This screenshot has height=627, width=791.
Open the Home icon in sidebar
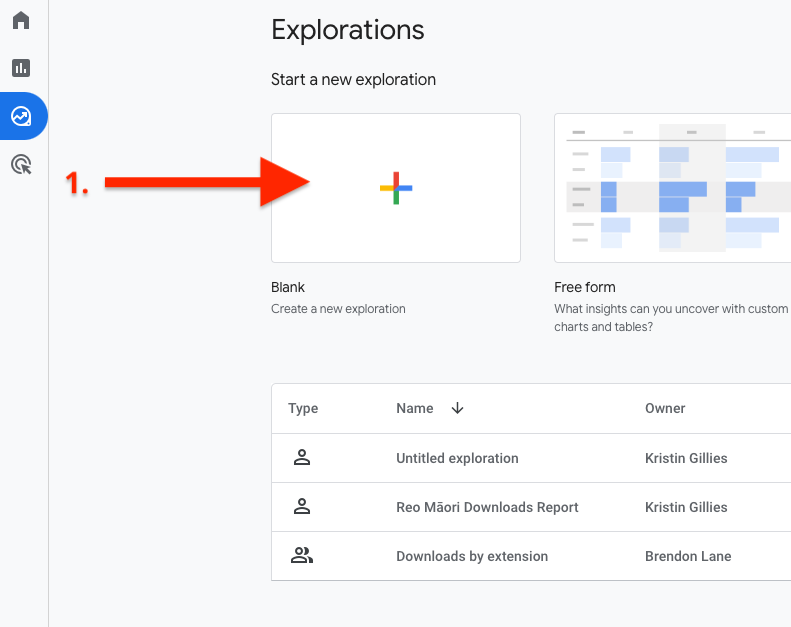[x=21, y=21]
